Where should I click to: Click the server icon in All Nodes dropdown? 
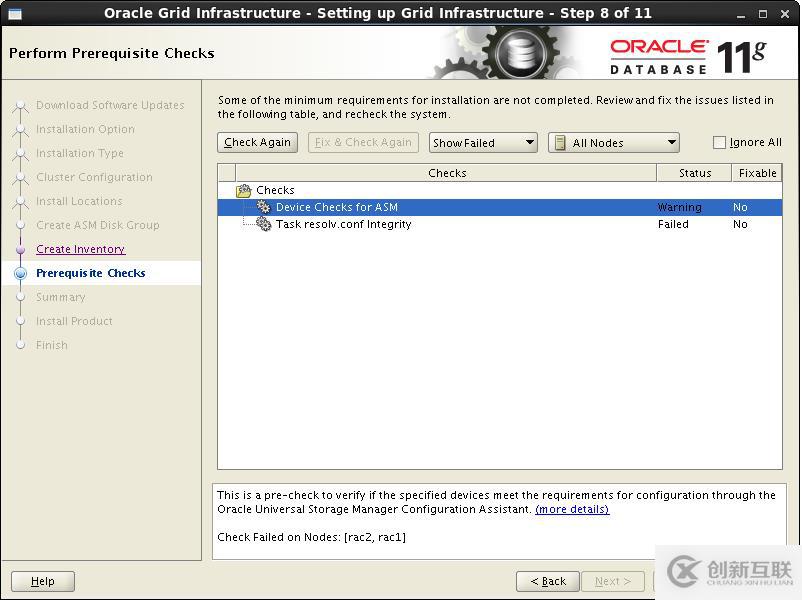(560, 143)
